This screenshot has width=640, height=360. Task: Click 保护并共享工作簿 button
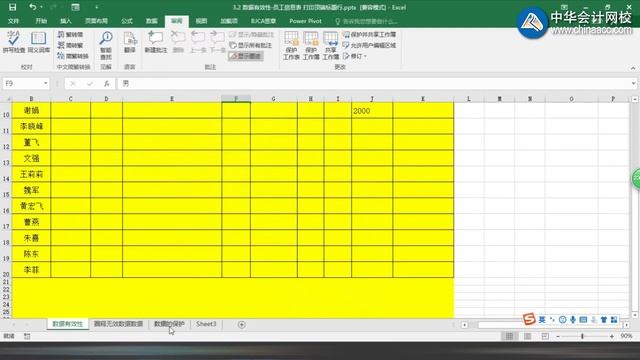click(369, 35)
